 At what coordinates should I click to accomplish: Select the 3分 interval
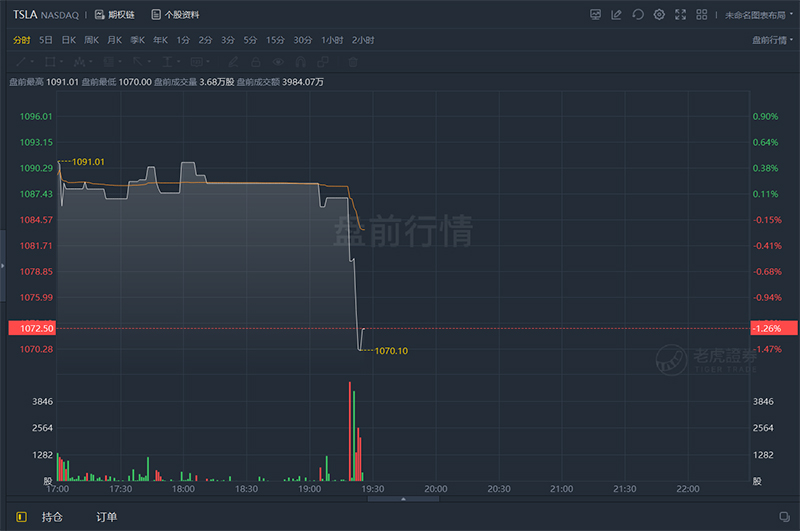[x=228, y=40]
